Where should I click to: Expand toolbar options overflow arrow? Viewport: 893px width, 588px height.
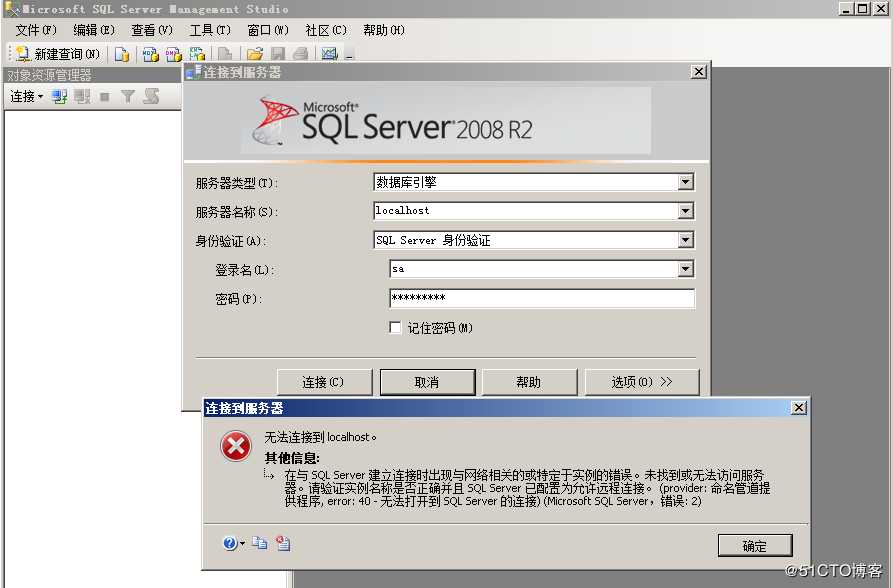[349, 56]
